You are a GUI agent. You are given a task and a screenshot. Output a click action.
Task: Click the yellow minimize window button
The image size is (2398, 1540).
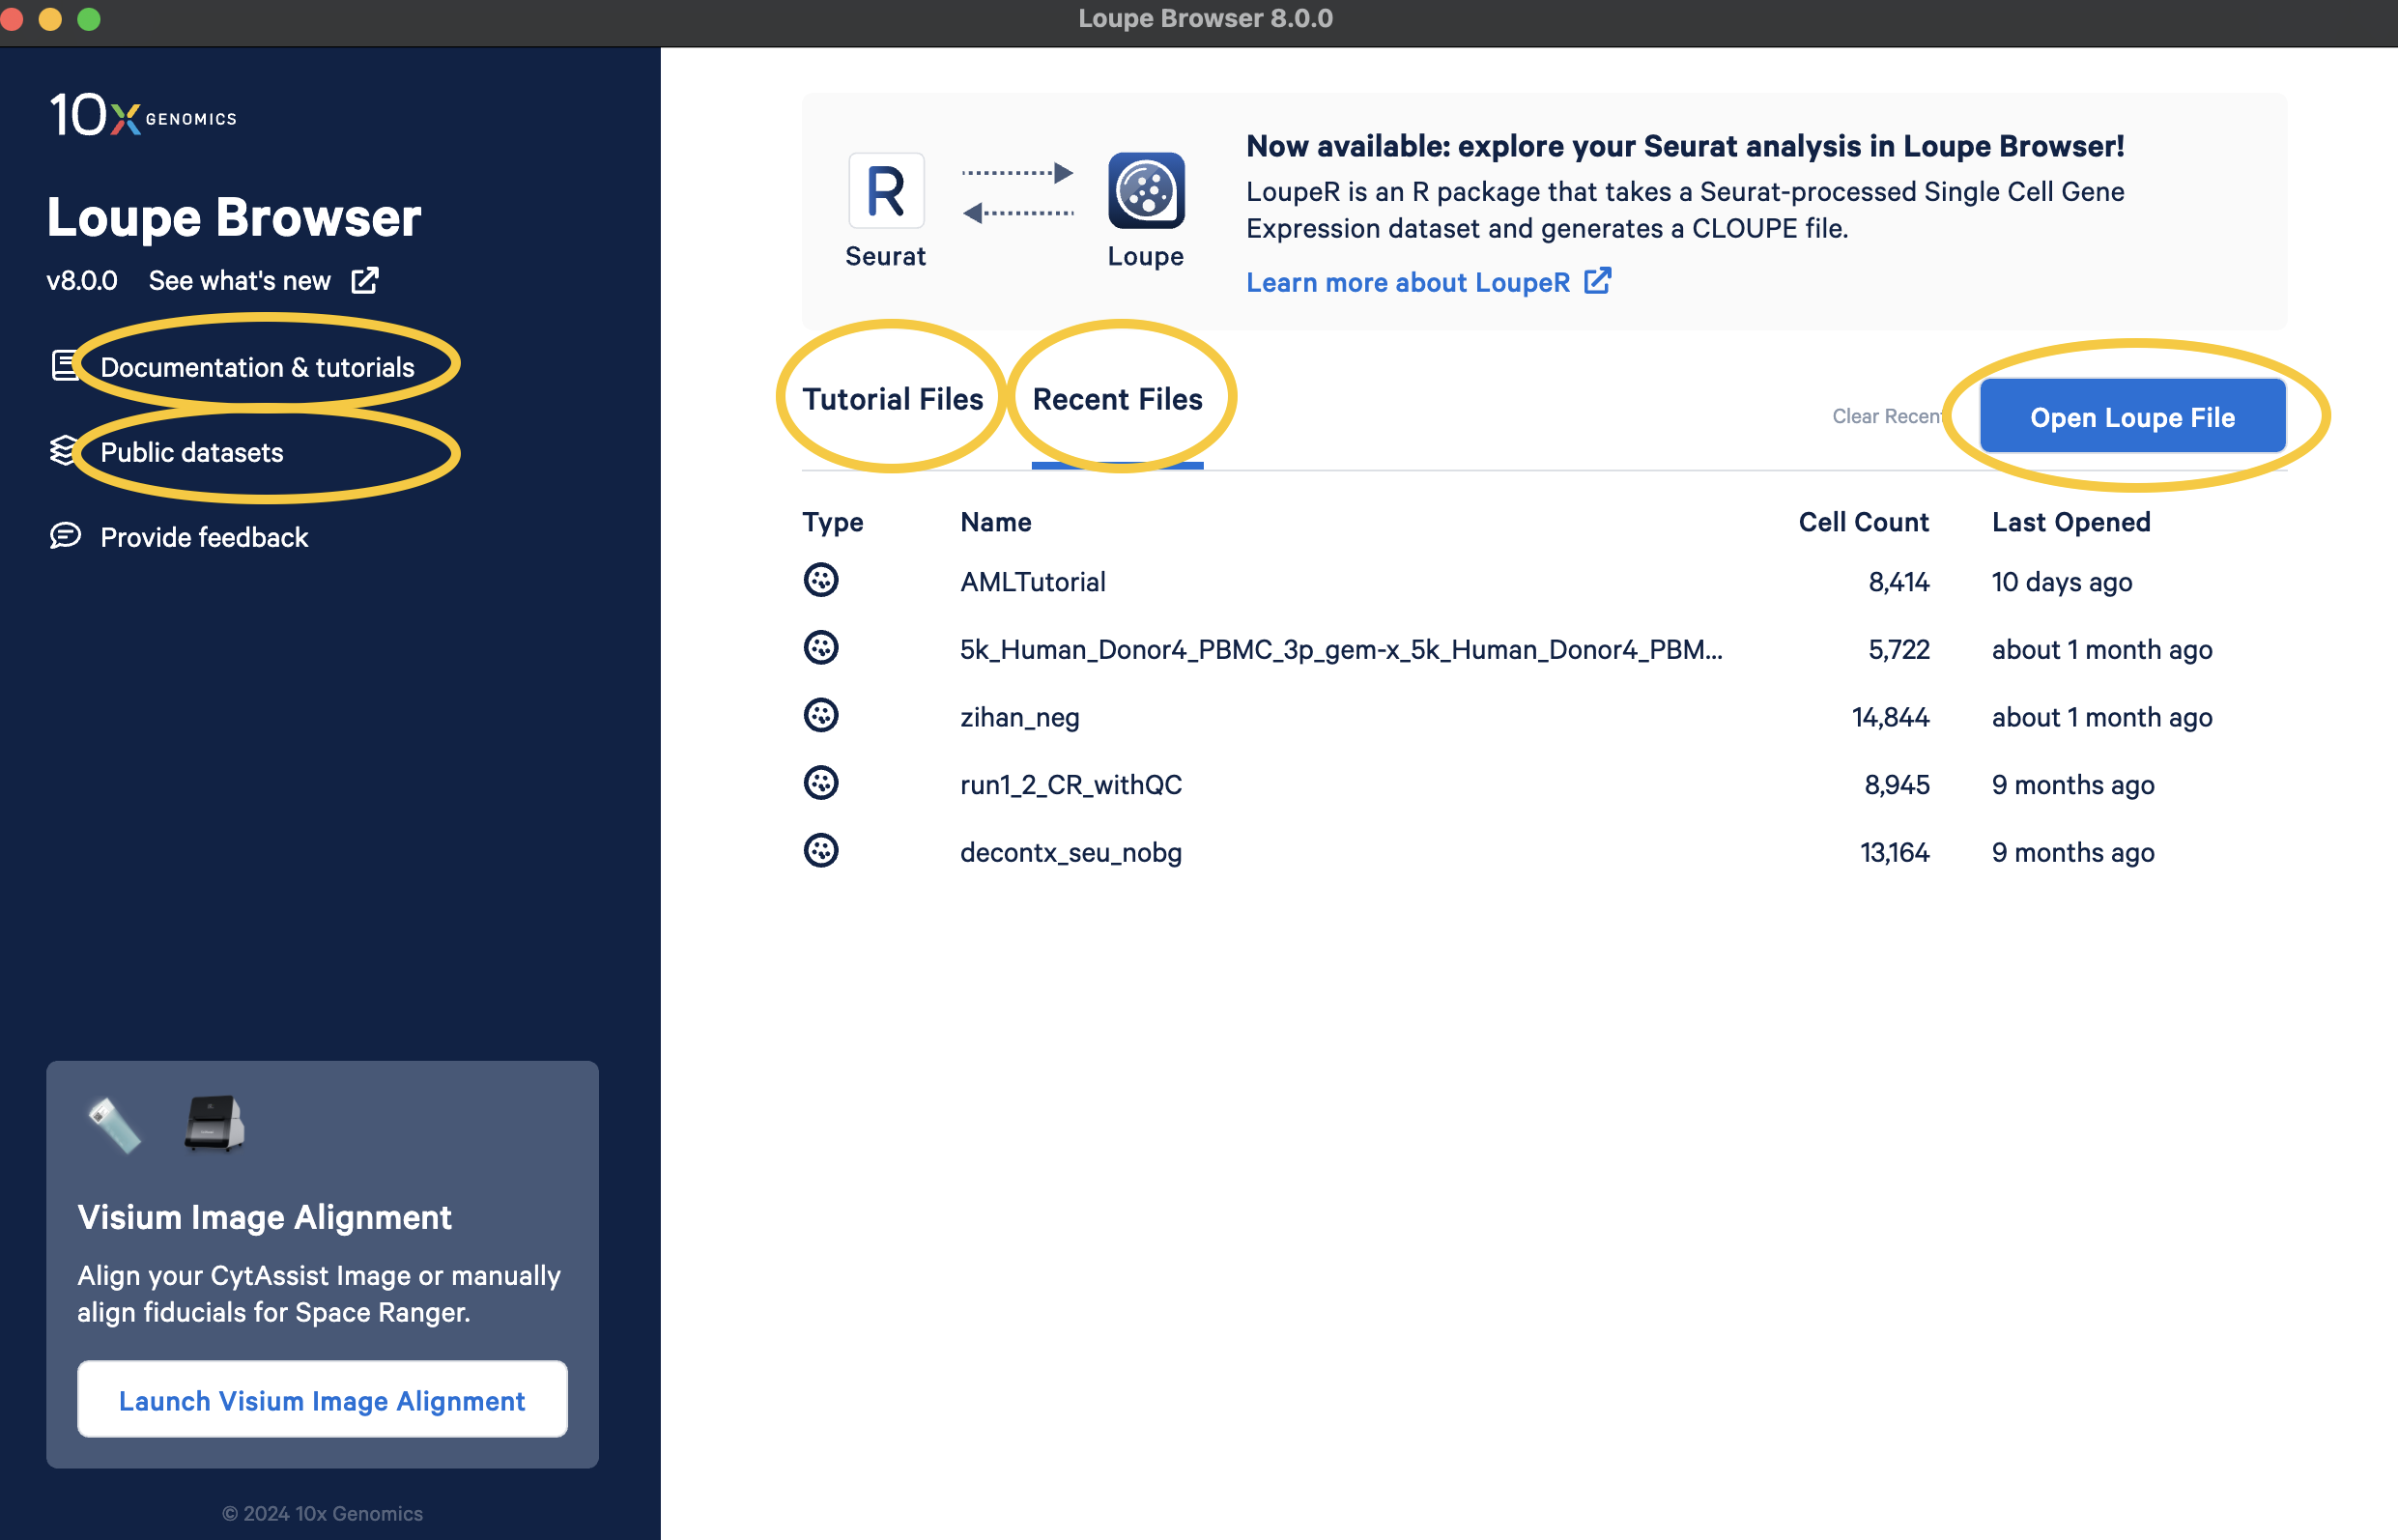tap(50, 19)
